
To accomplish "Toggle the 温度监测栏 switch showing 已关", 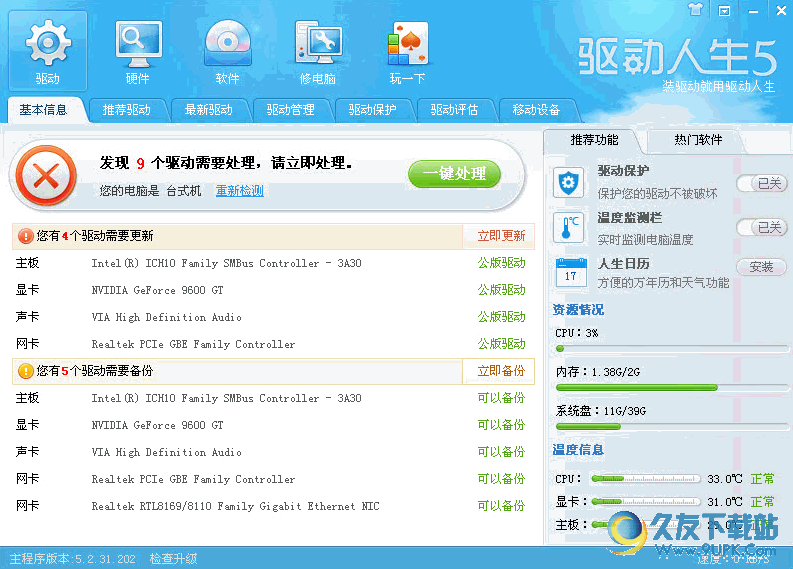I will (x=762, y=227).
